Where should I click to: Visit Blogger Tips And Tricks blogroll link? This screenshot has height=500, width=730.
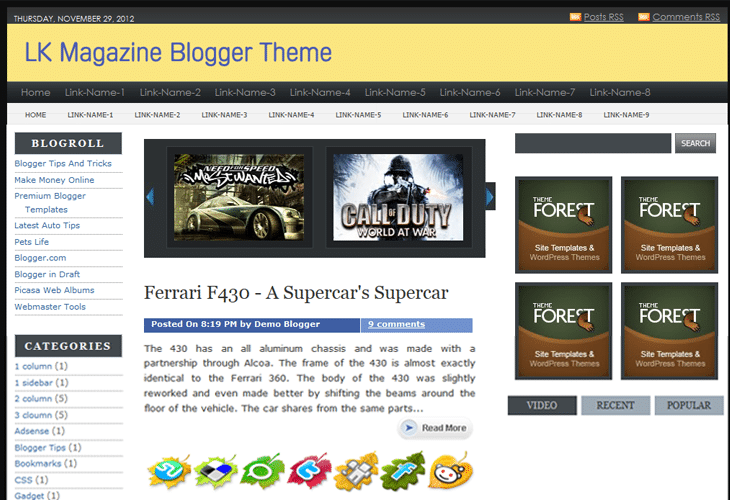(x=63, y=163)
